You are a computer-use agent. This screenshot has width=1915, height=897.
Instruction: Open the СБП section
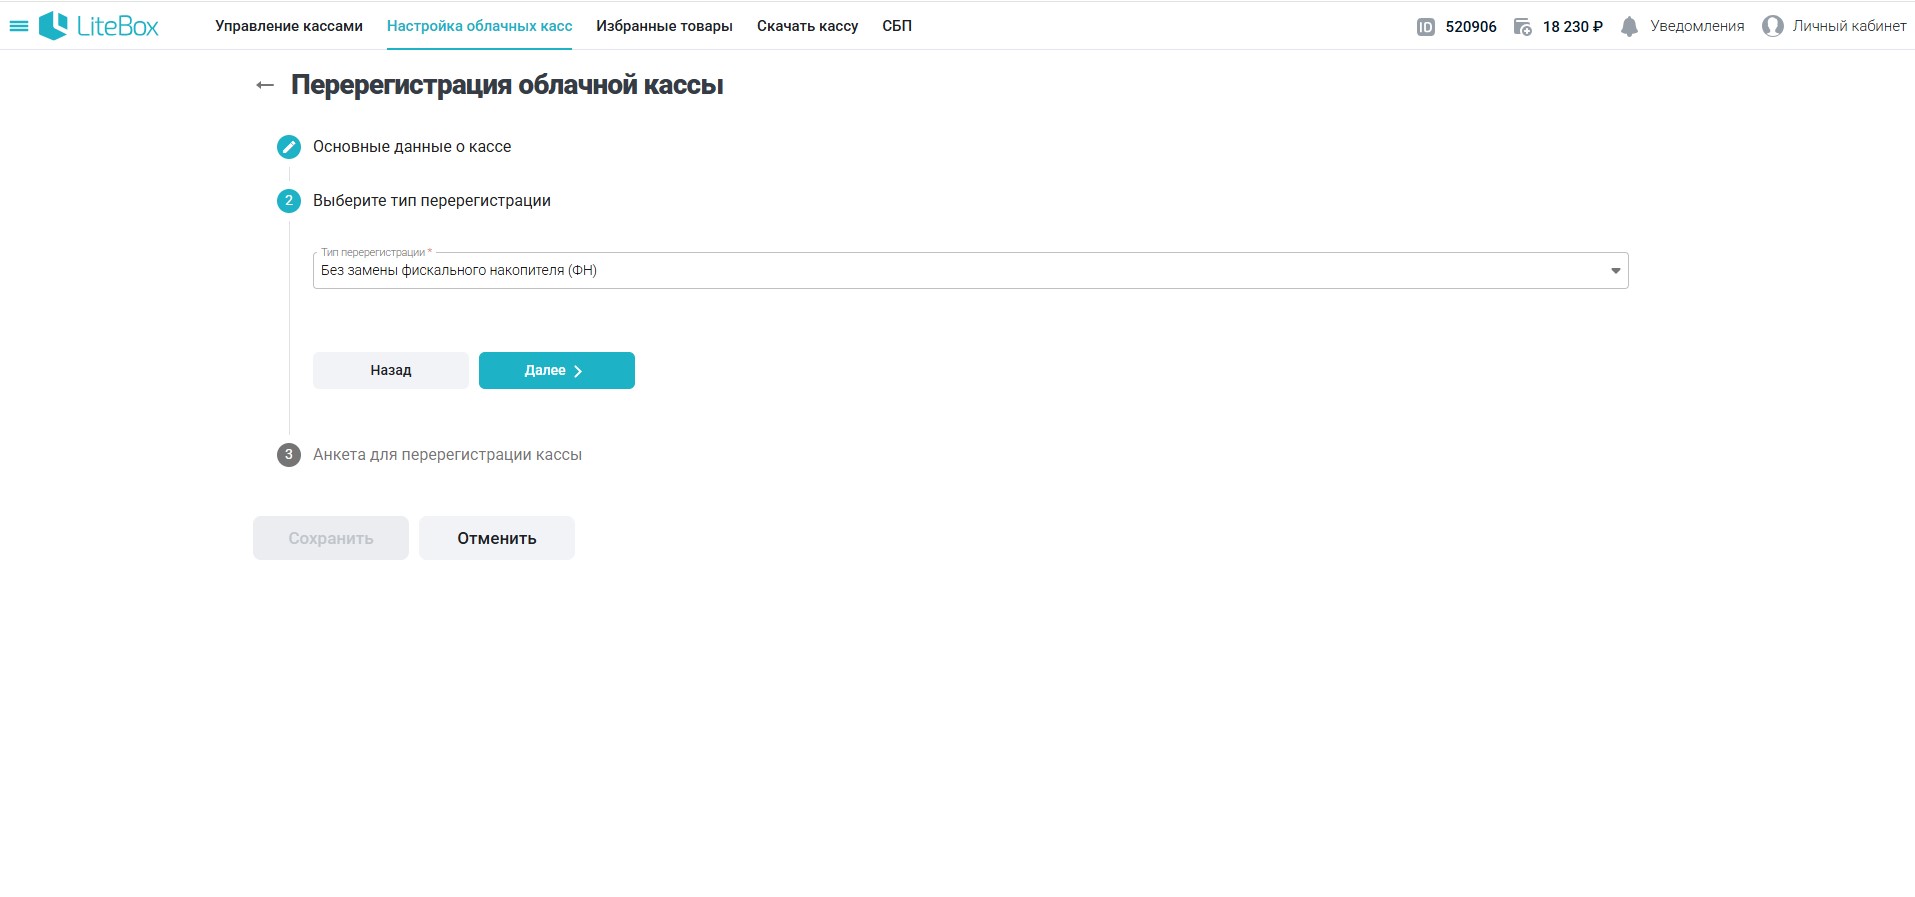896,26
